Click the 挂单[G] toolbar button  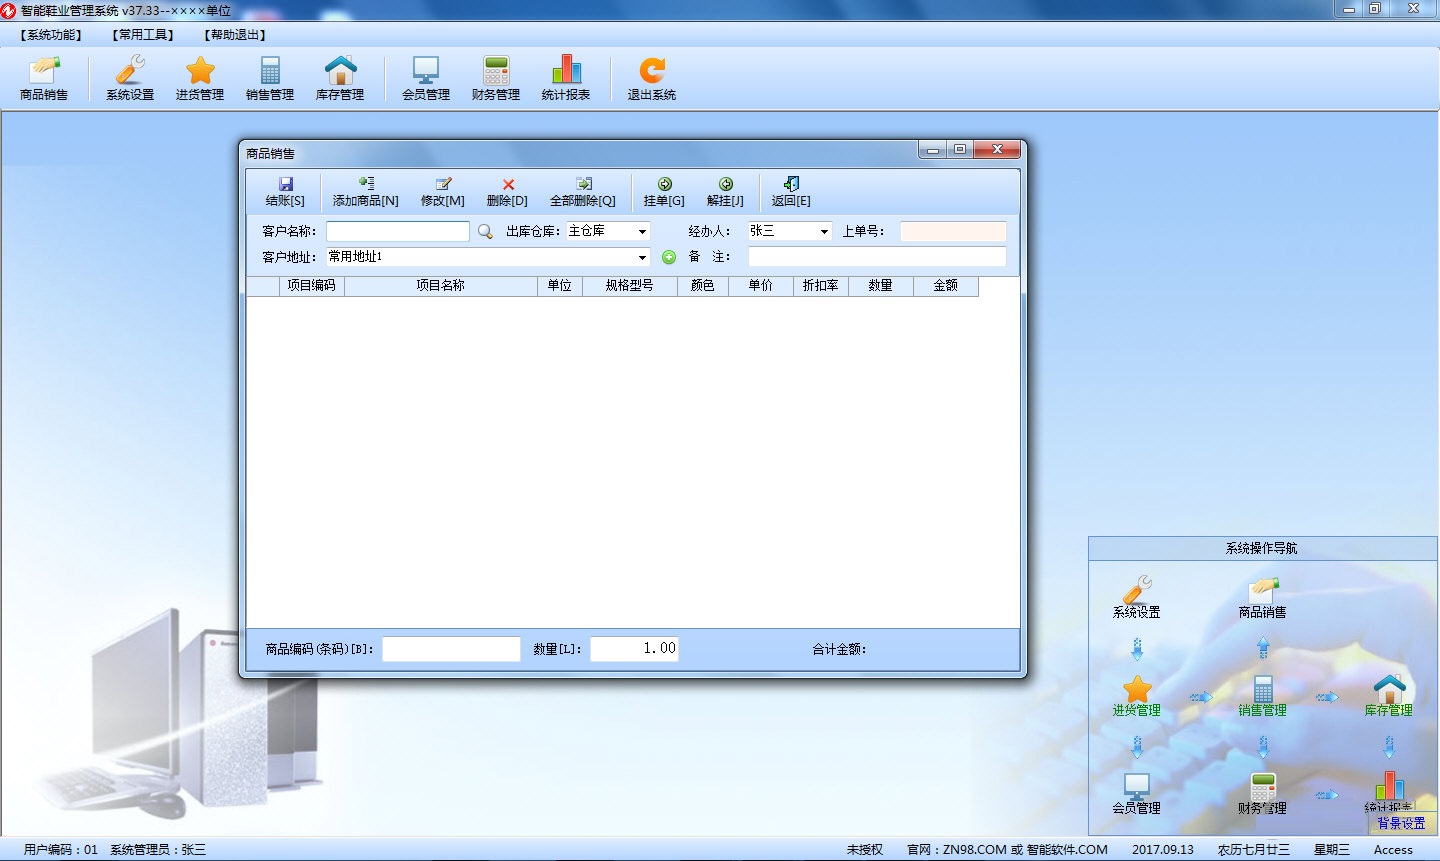tap(664, 191)
